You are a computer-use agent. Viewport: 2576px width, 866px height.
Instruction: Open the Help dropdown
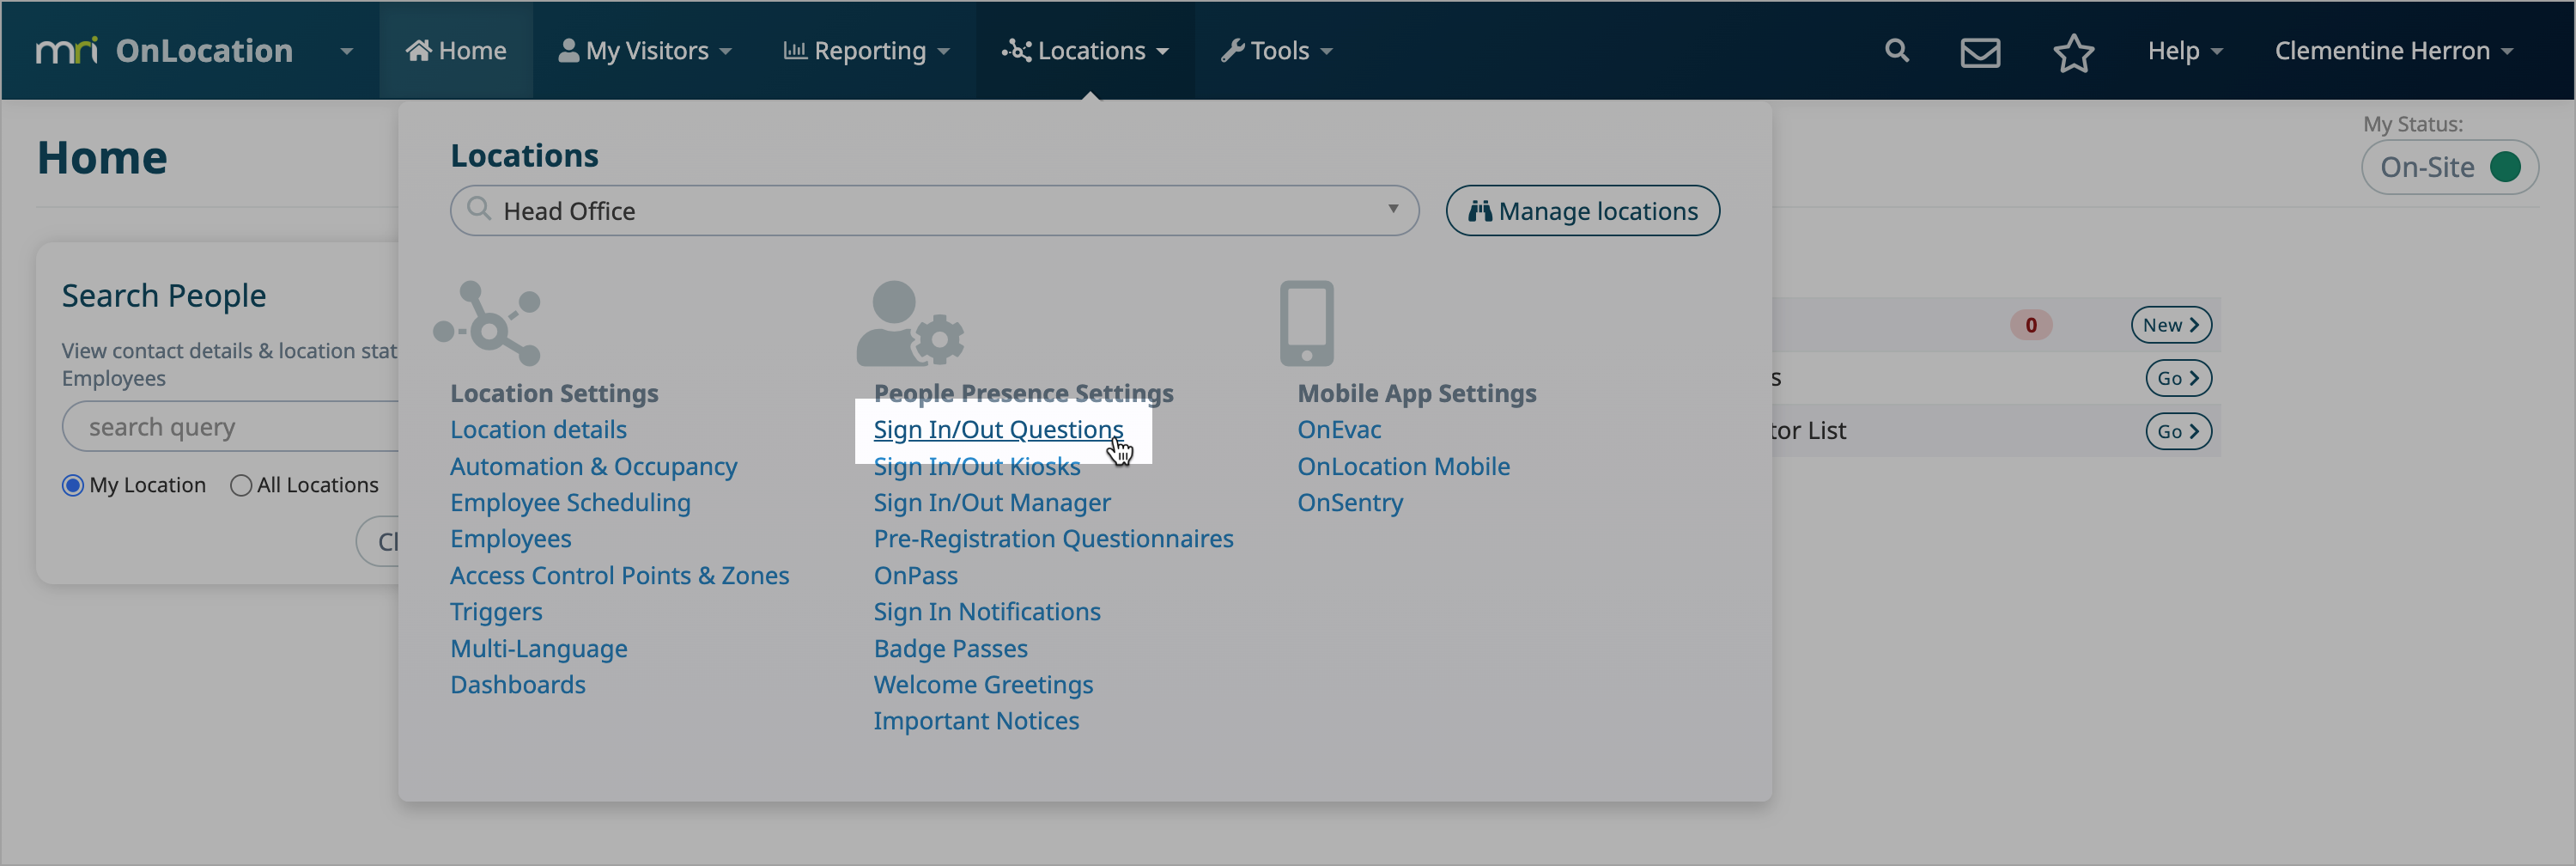[x=2185, y=51]
